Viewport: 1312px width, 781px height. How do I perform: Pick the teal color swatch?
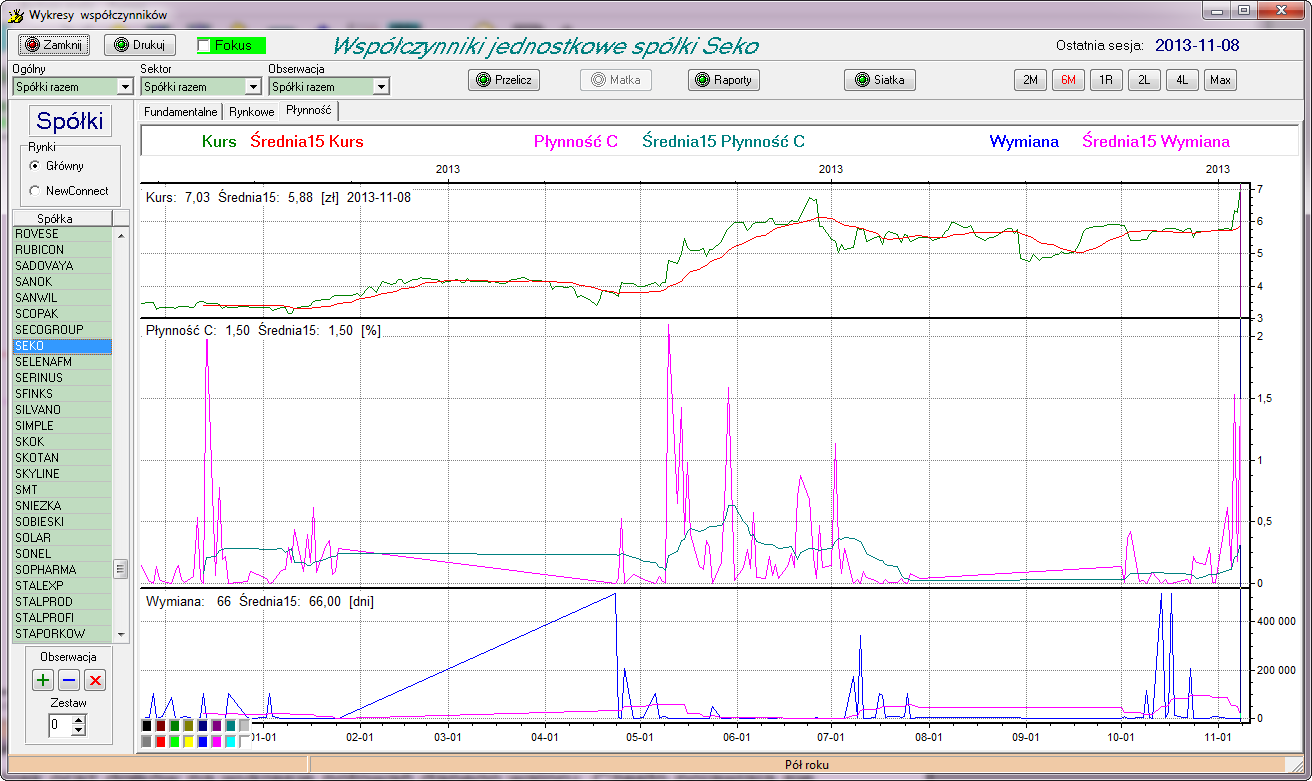click(231, 726)
